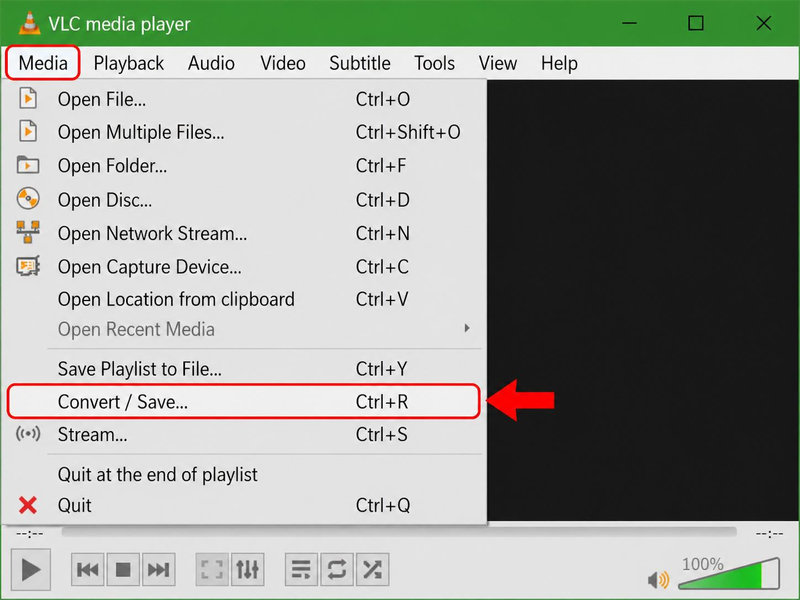Open the Tools menu
The image size is (800, 600).
(x=434, y=63)
